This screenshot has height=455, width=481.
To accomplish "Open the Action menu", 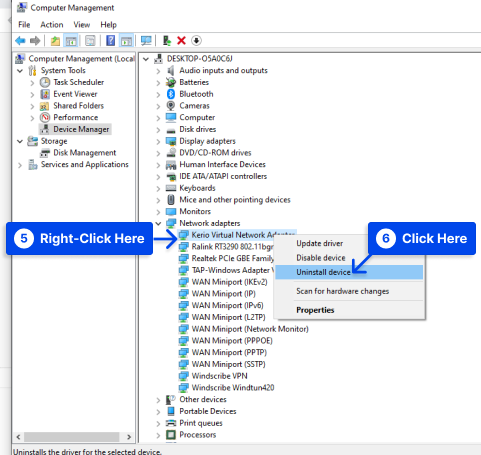I will pyautogui.click(x=52, y=25).
